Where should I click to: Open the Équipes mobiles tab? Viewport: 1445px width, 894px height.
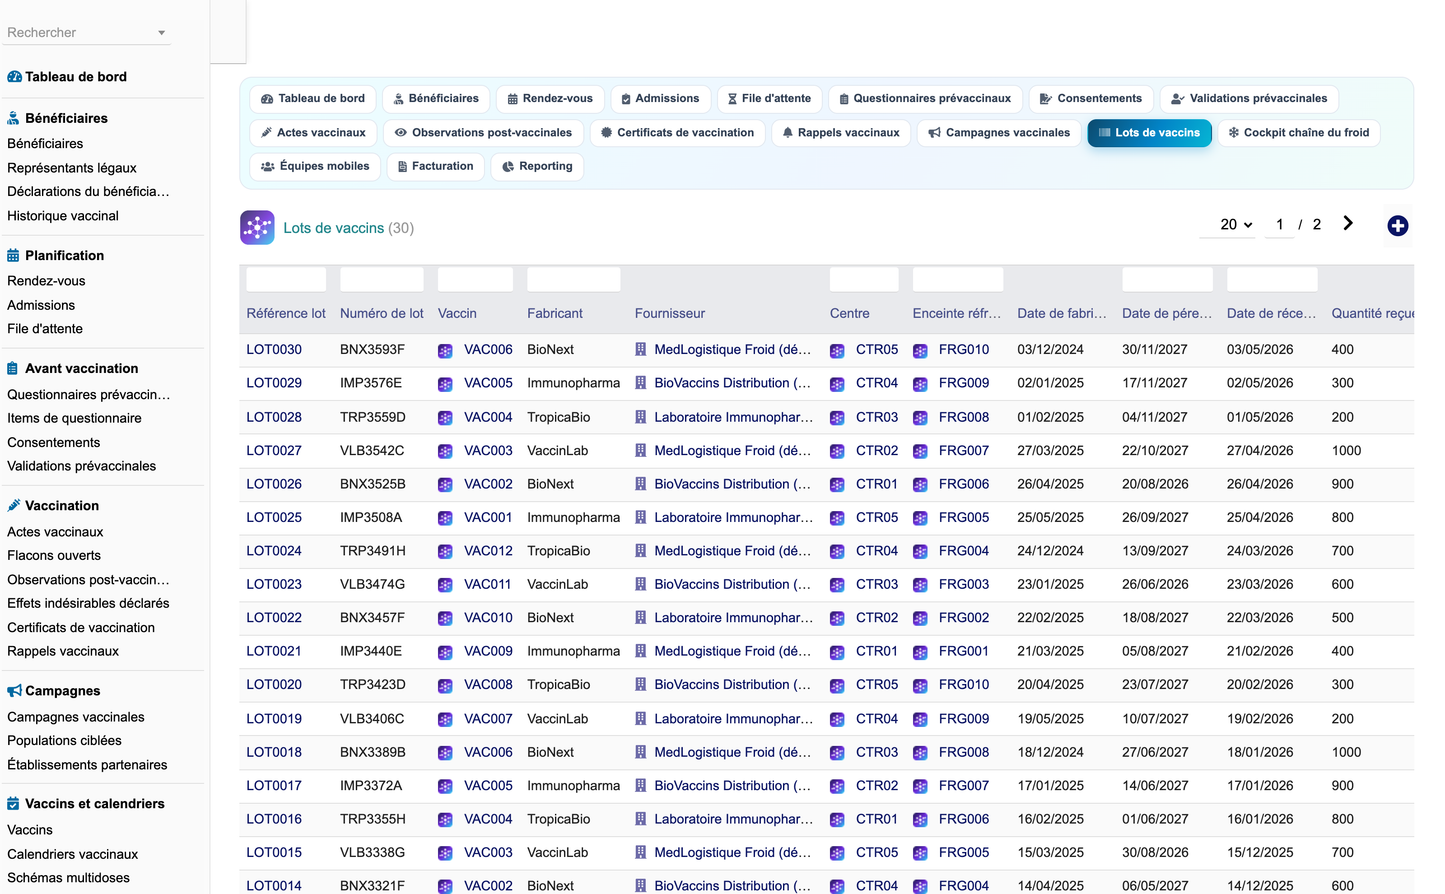click(315, 167)
